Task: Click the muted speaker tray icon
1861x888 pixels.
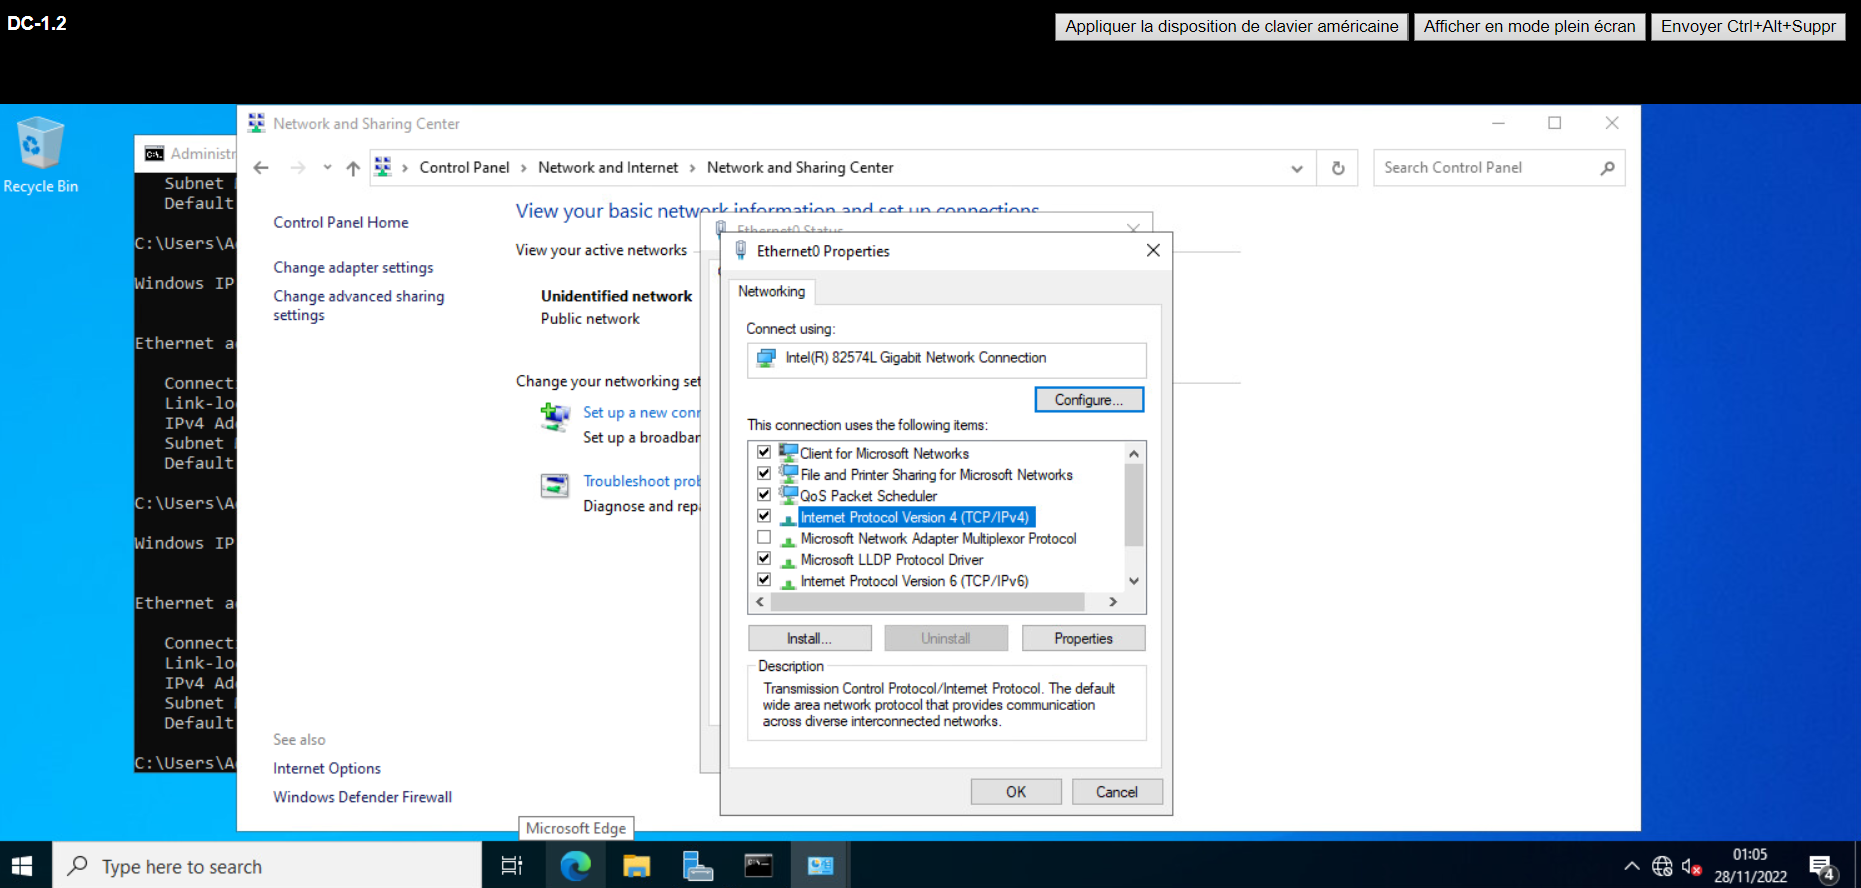Action: coord(1691,866)
